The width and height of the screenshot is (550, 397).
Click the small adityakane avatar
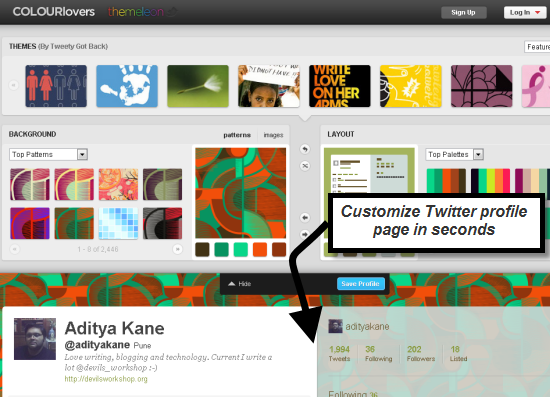[x=335, y=327]
